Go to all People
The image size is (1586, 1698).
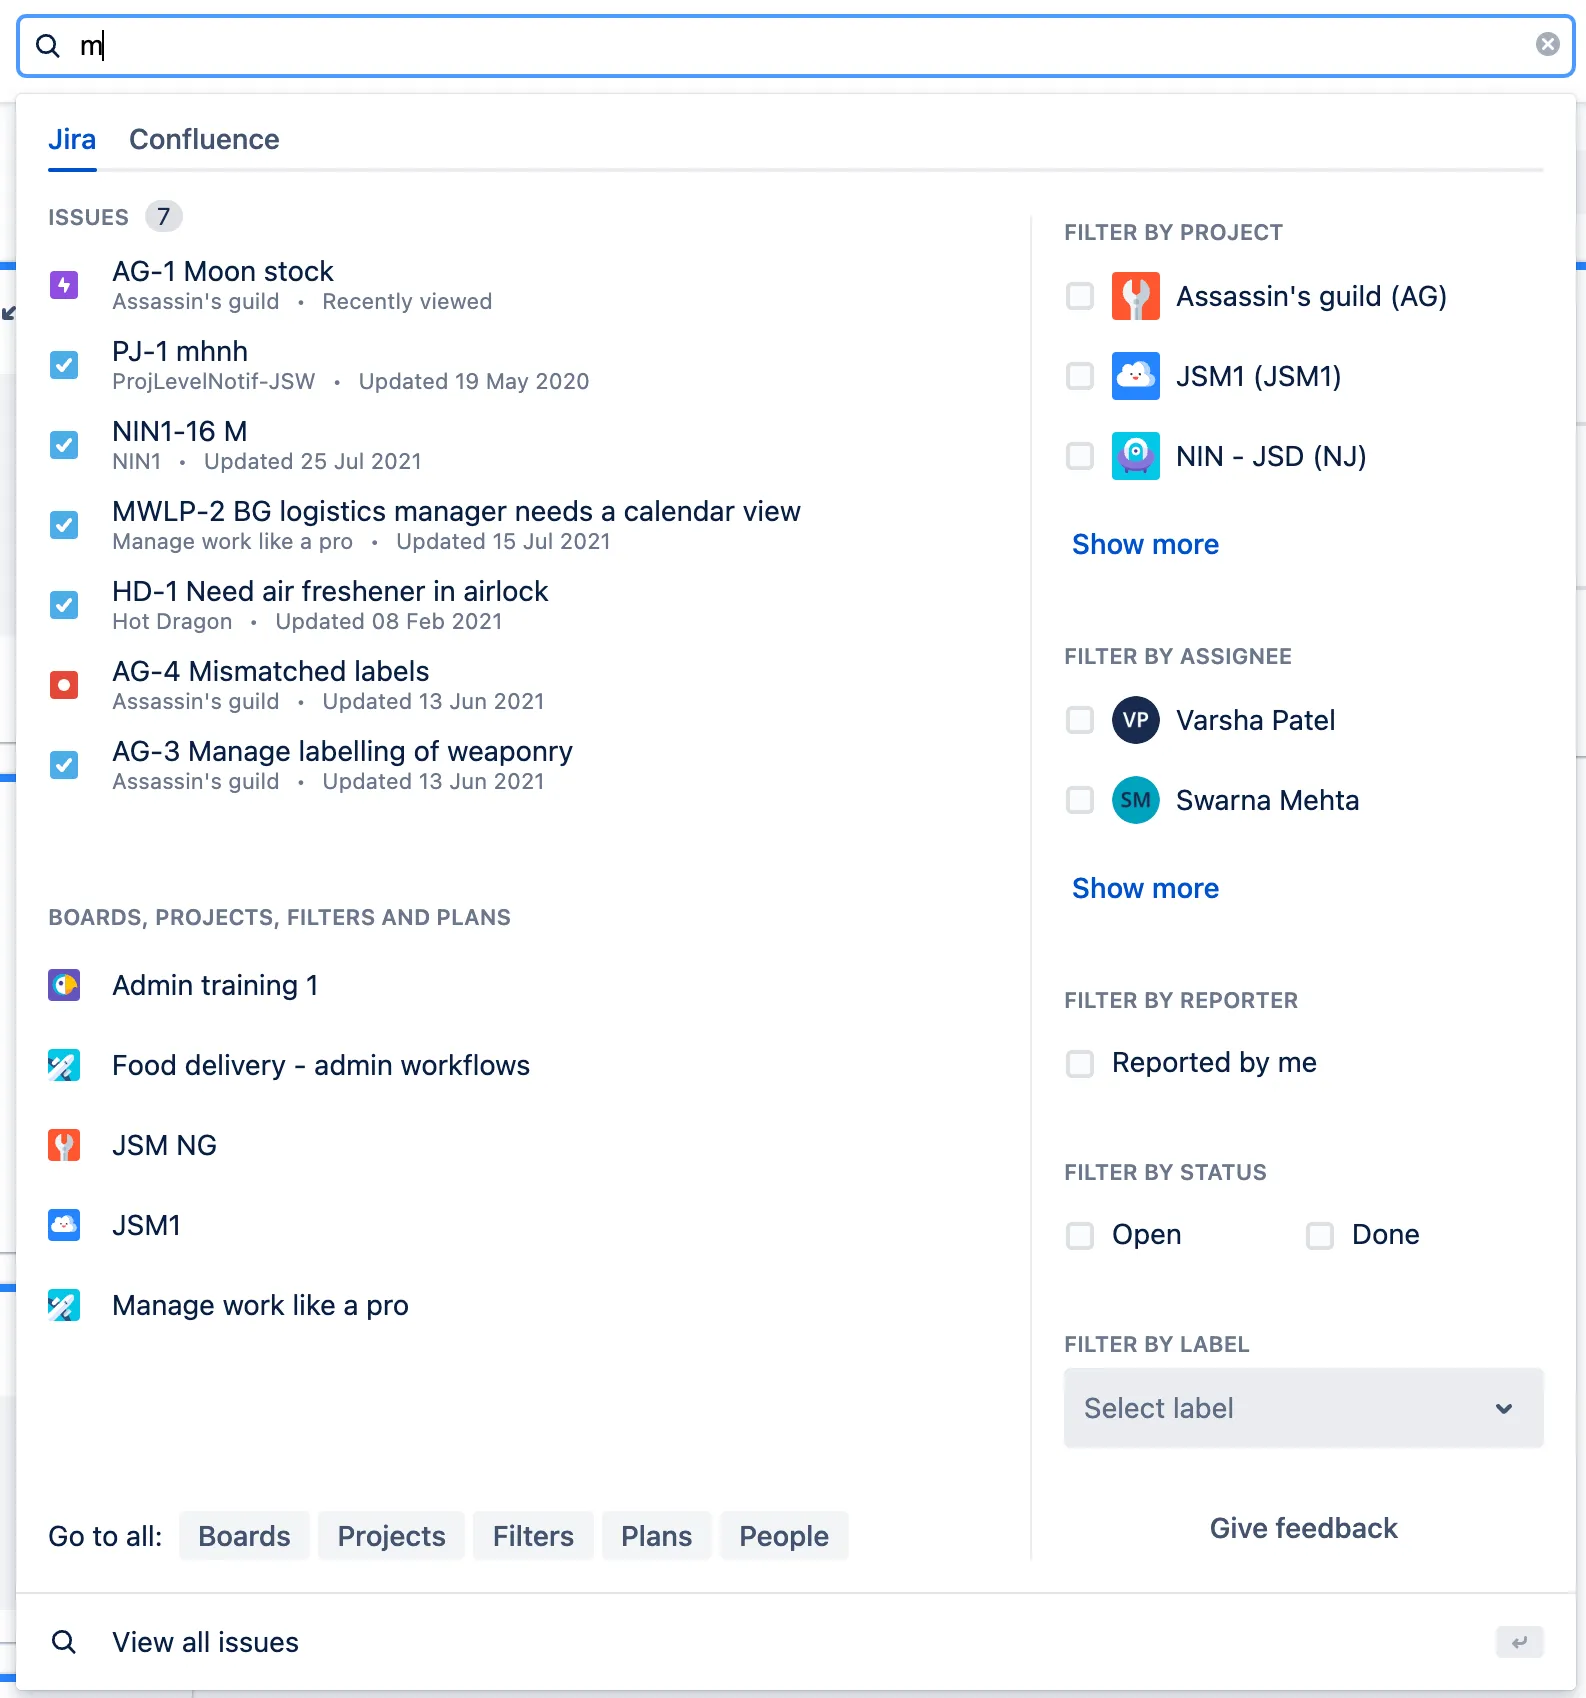[x=784, y=1536]
